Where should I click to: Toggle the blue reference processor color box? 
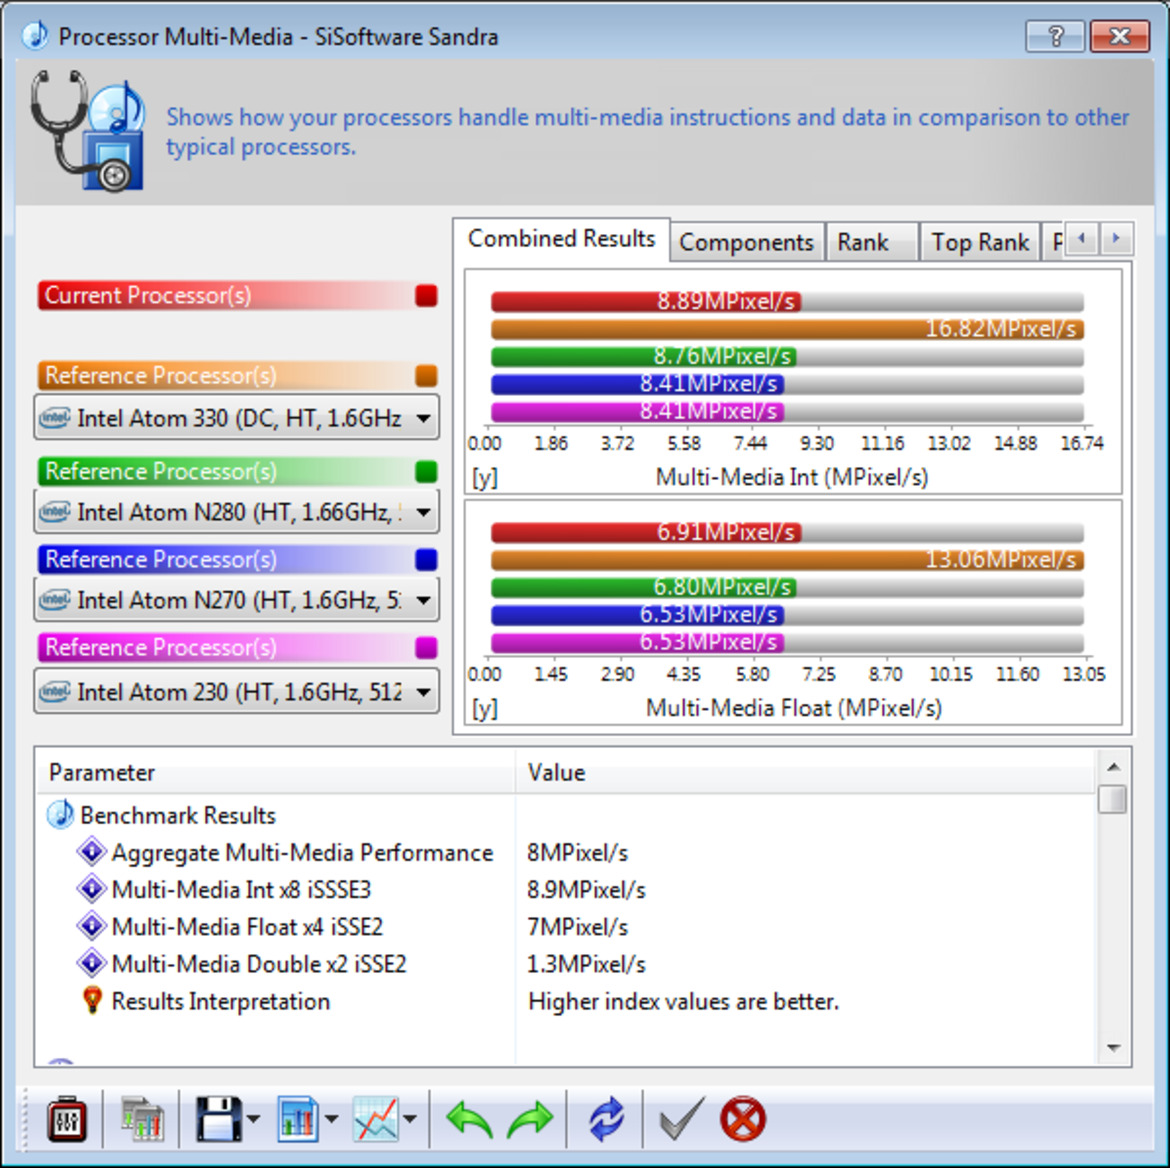(426, 560)
